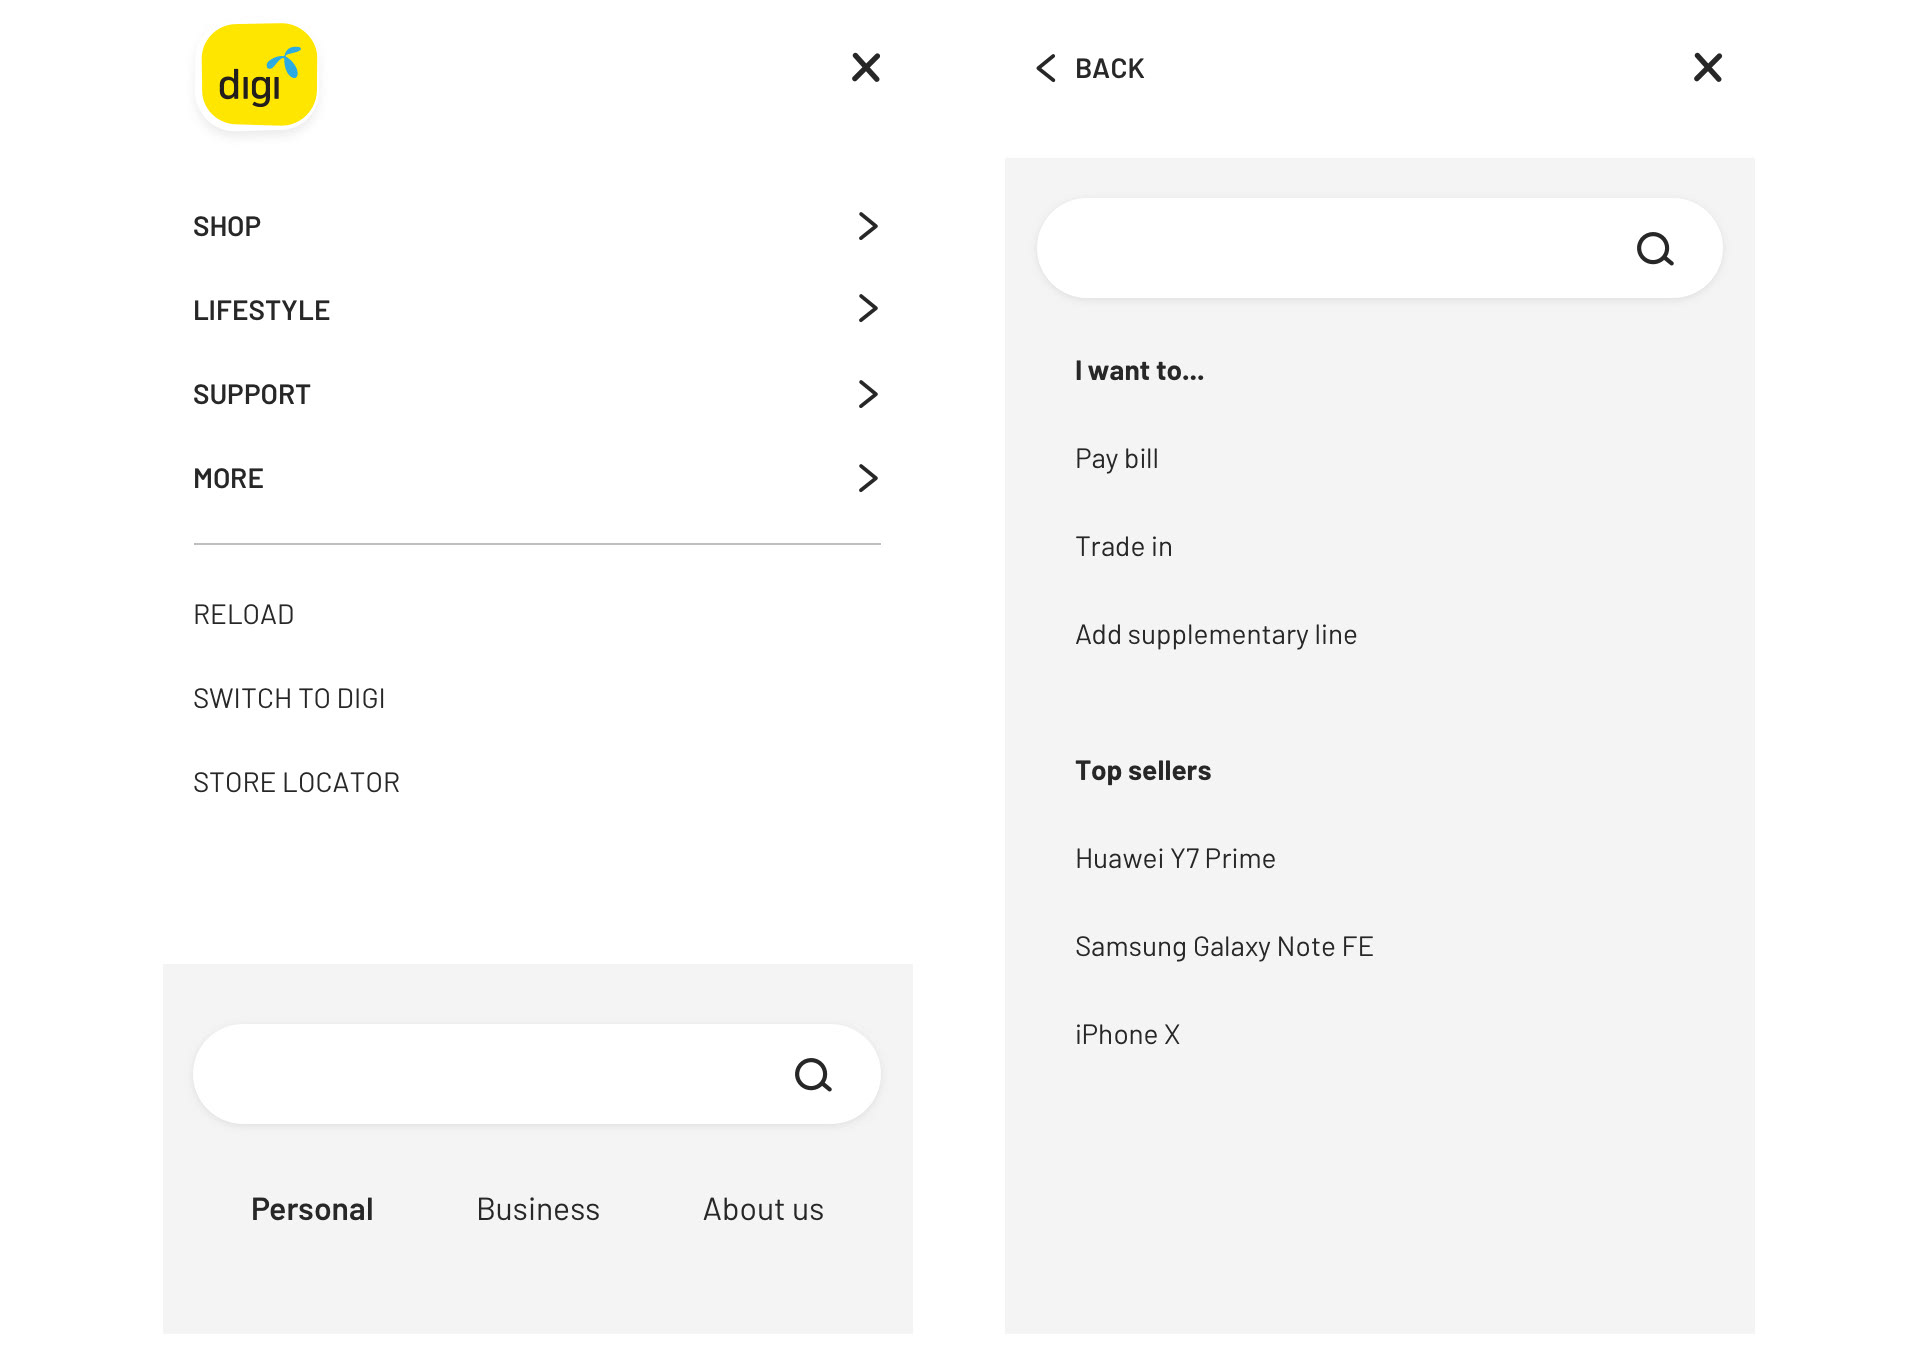Open SWITCH TO DIGI link
The height and width of the screenshot is (1345, 1920).
pos(289,699)
